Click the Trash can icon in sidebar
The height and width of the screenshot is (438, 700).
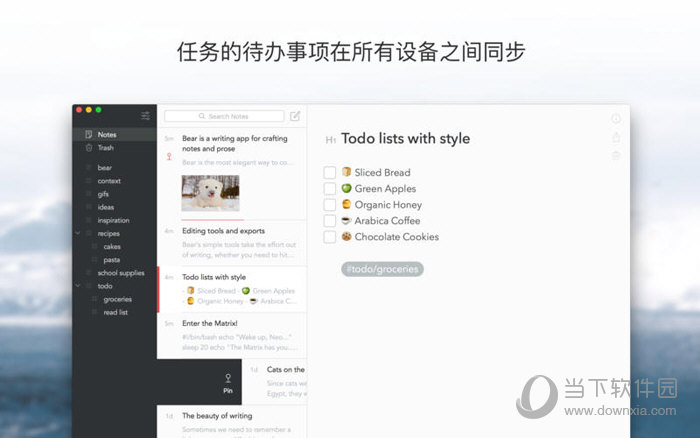coord(88,148)
